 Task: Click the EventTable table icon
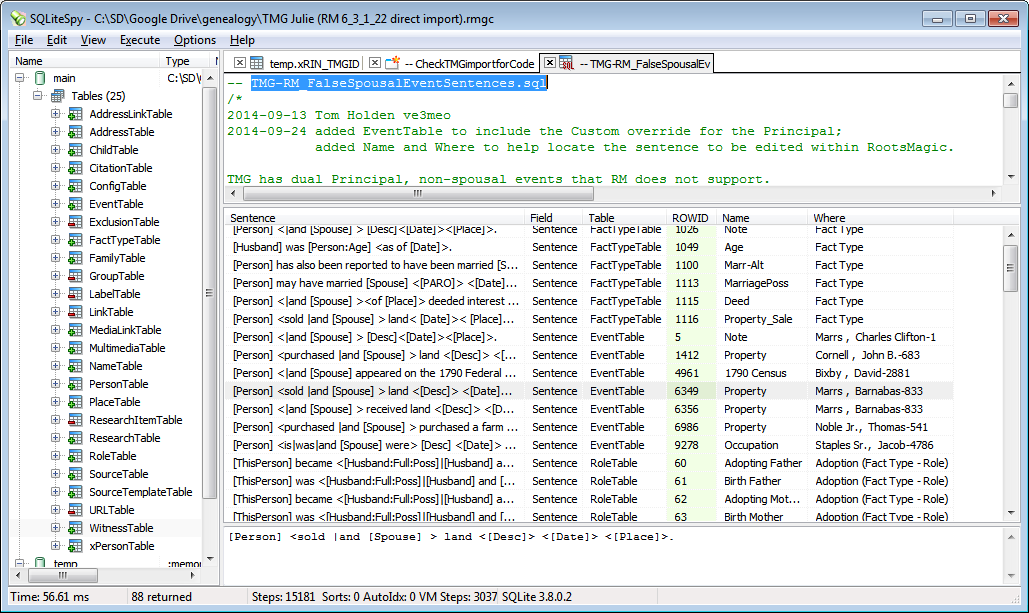75,204
